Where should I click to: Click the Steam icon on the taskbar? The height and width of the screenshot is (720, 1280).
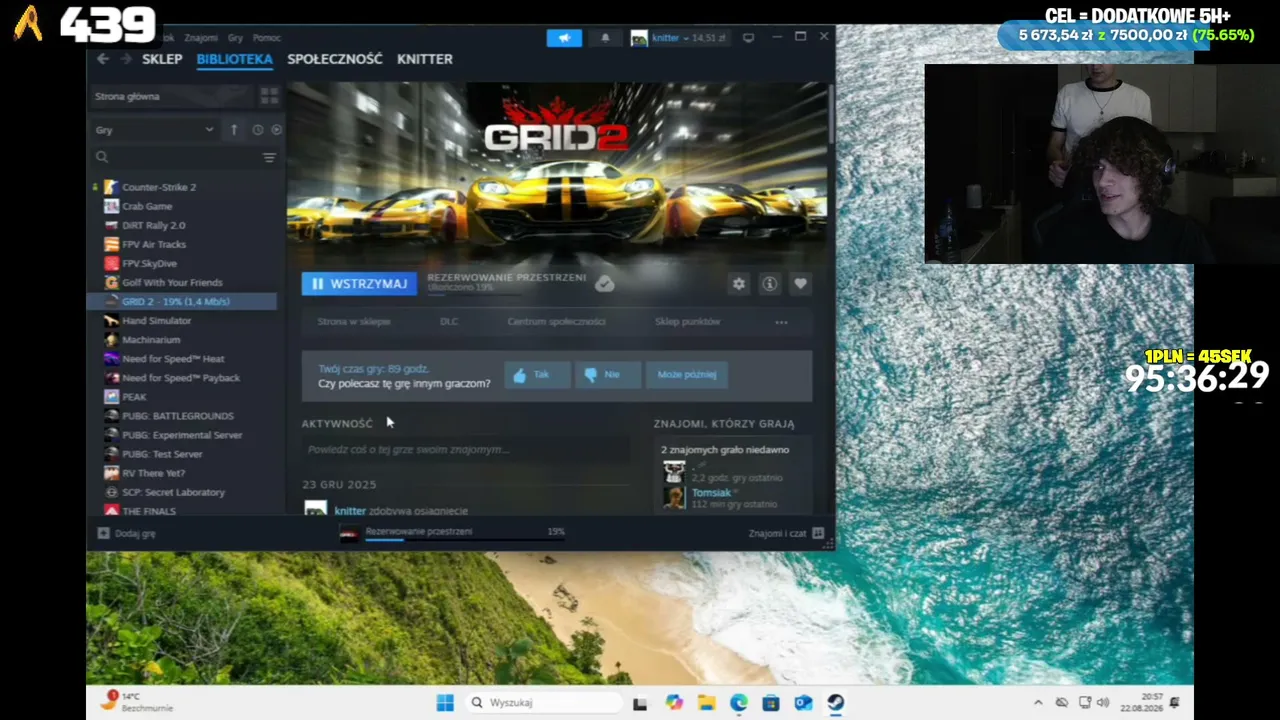pyautogui.click(x=835, y=703)
